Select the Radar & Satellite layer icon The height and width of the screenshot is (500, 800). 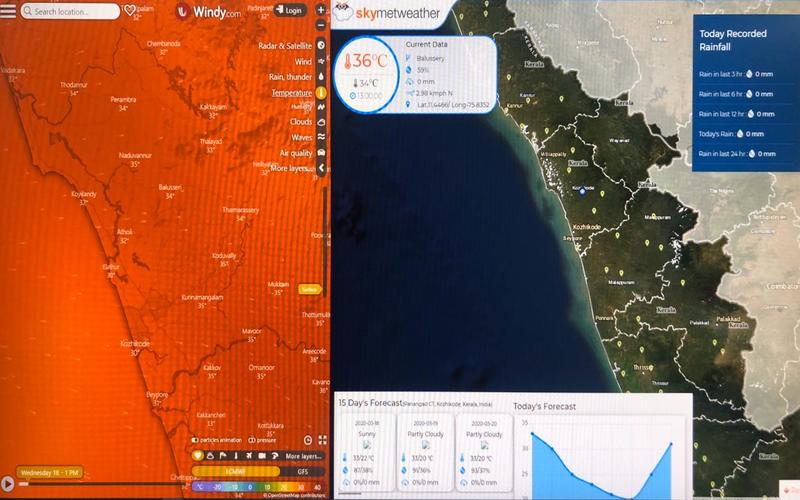pyautogui.click(x=321, y=45)
